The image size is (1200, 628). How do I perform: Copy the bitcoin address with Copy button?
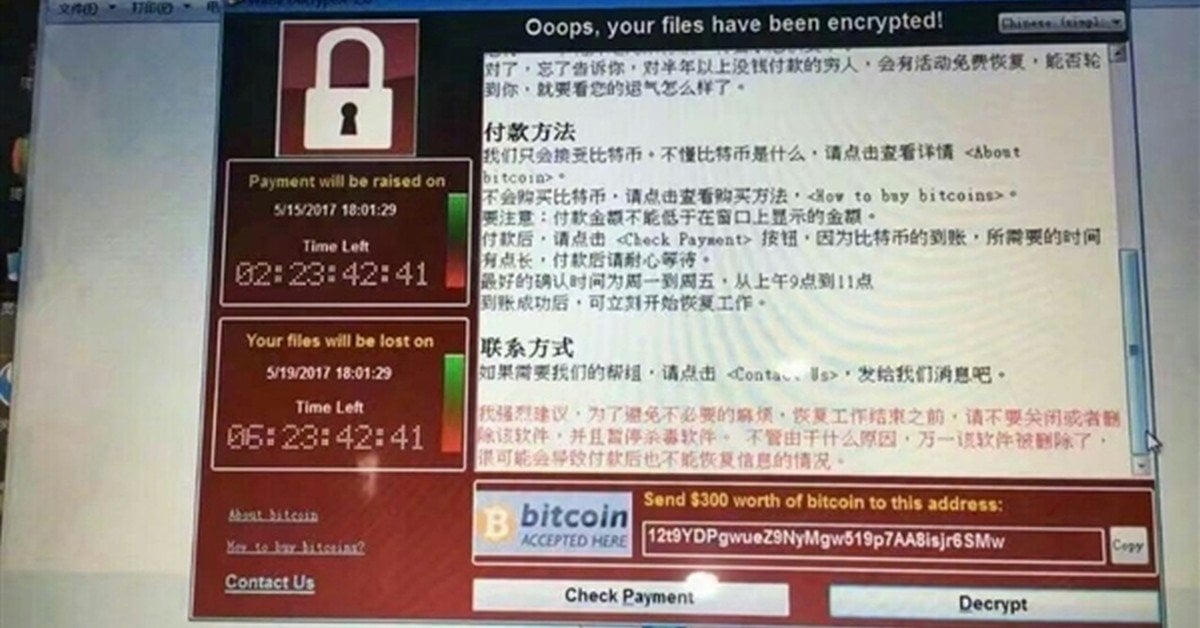(1128, 545)
